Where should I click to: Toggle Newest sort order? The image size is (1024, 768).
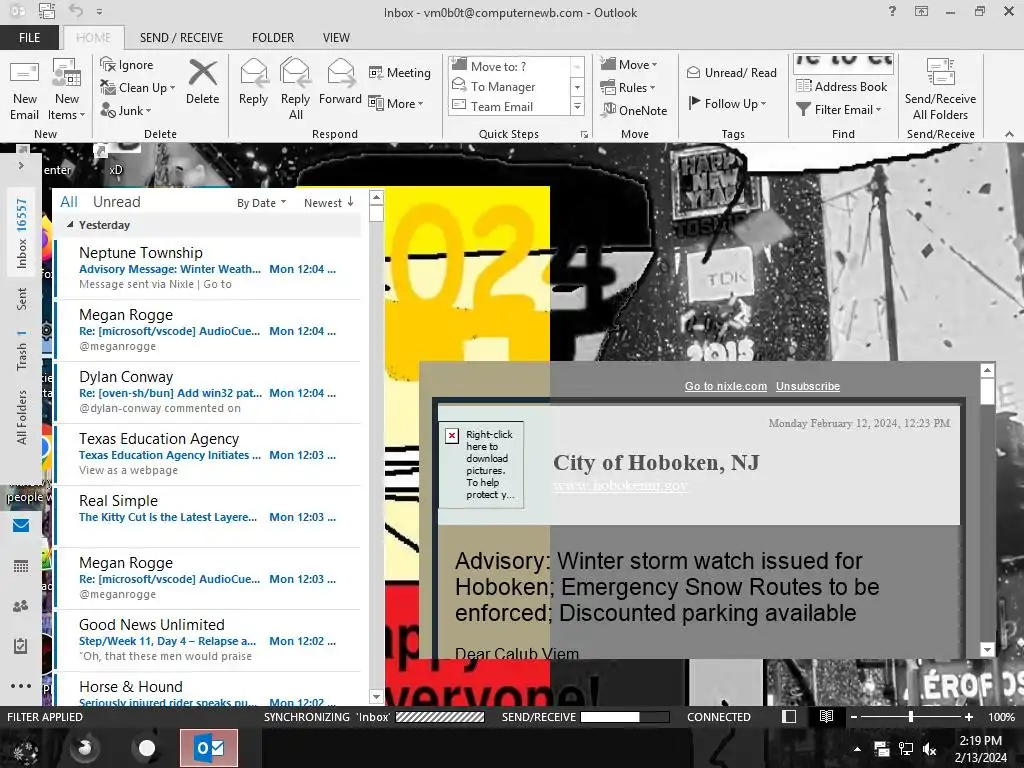(x=328, y=203)
